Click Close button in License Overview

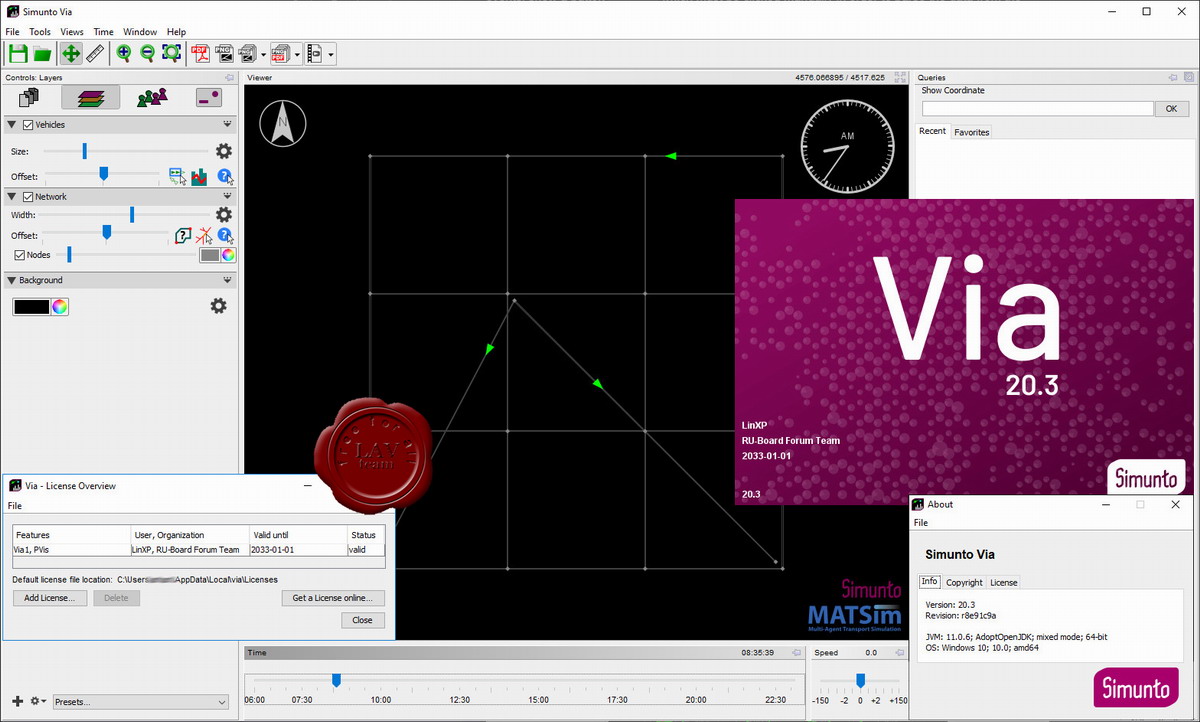(x=363, y=620)
